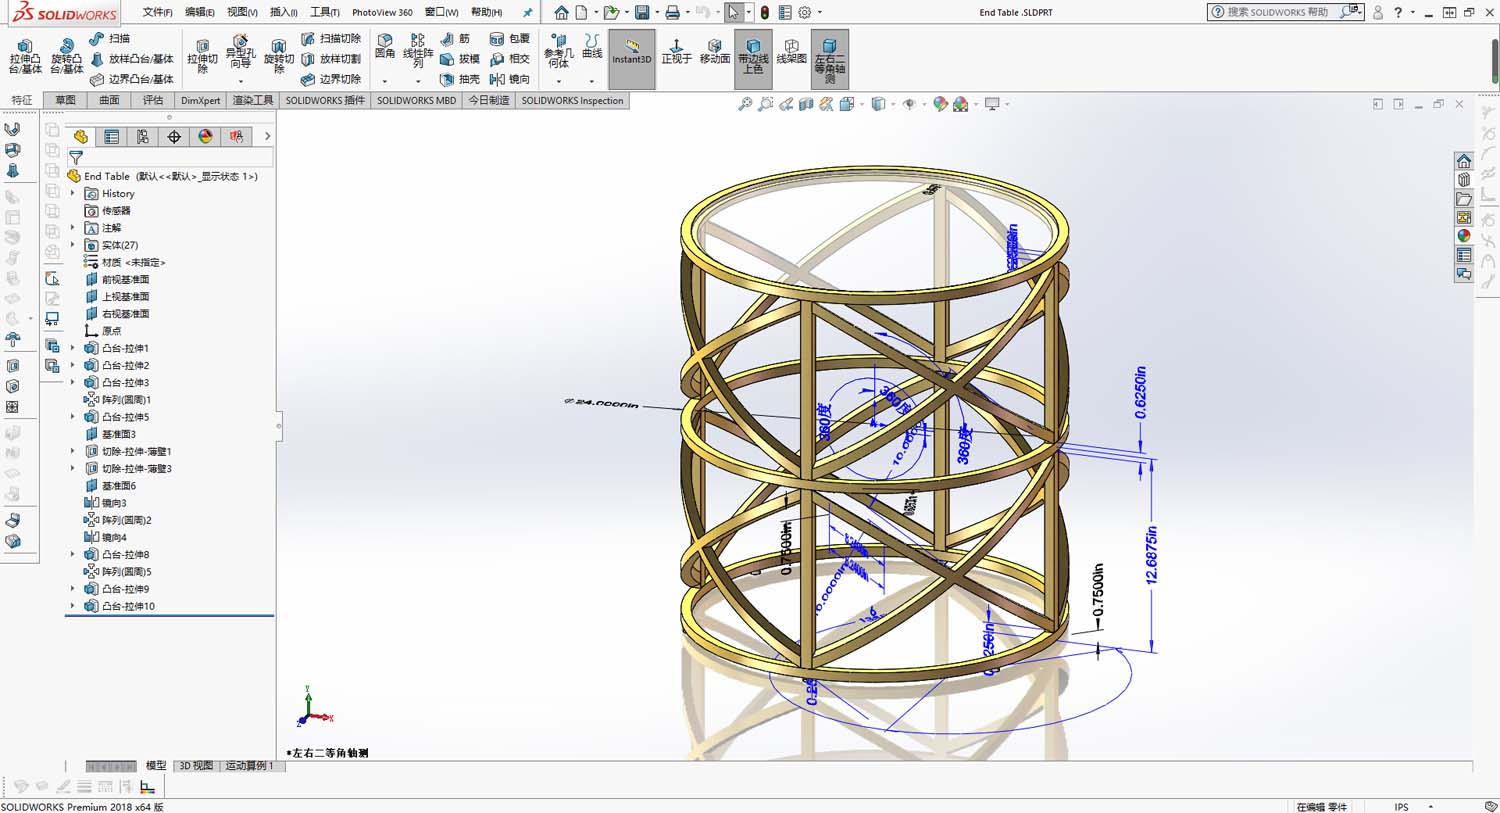Click the 运动算例 1 motion study tab
The image size is (1500, 813).
pos(249,766)
